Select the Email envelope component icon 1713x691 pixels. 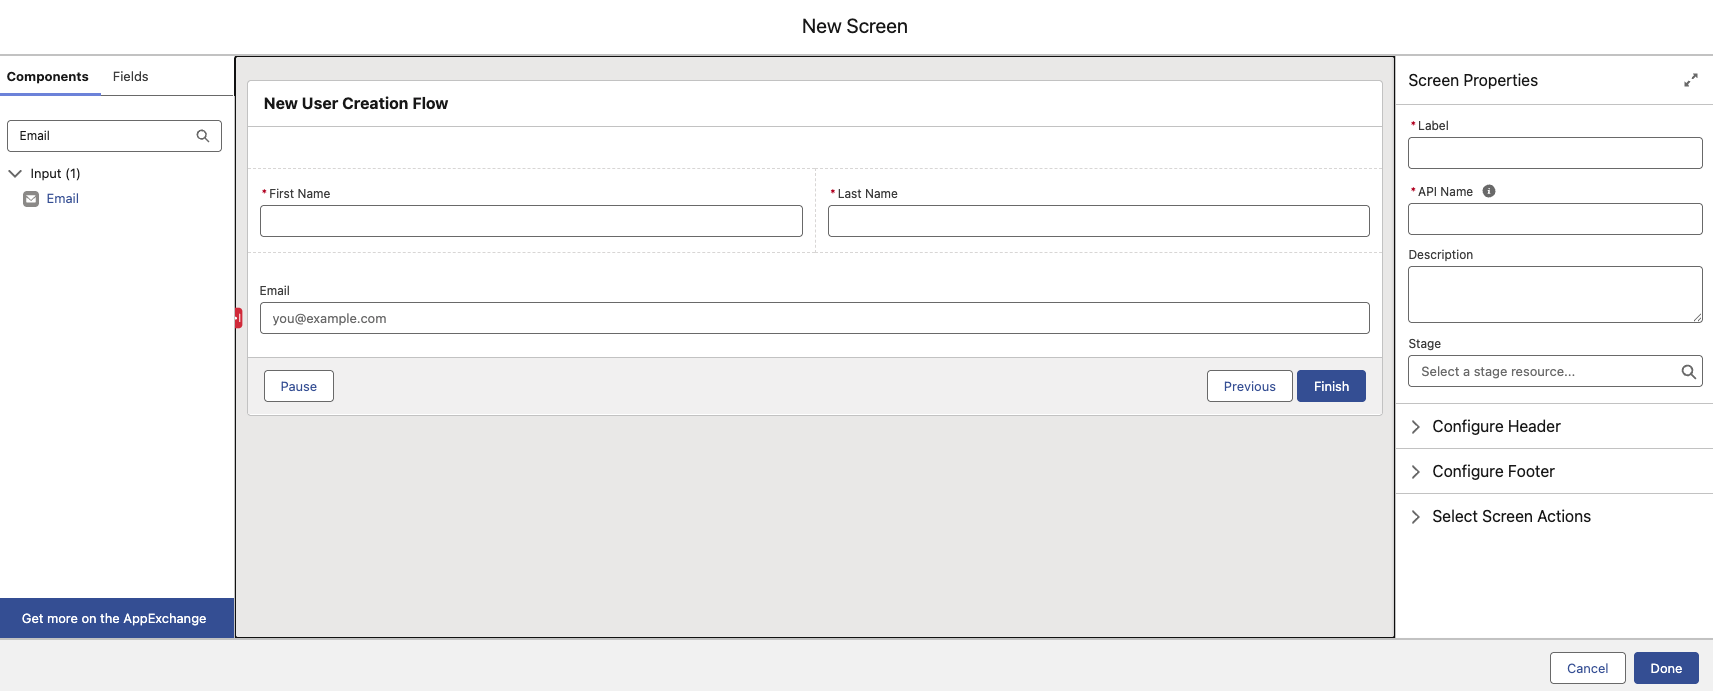[x=31, y=199]
